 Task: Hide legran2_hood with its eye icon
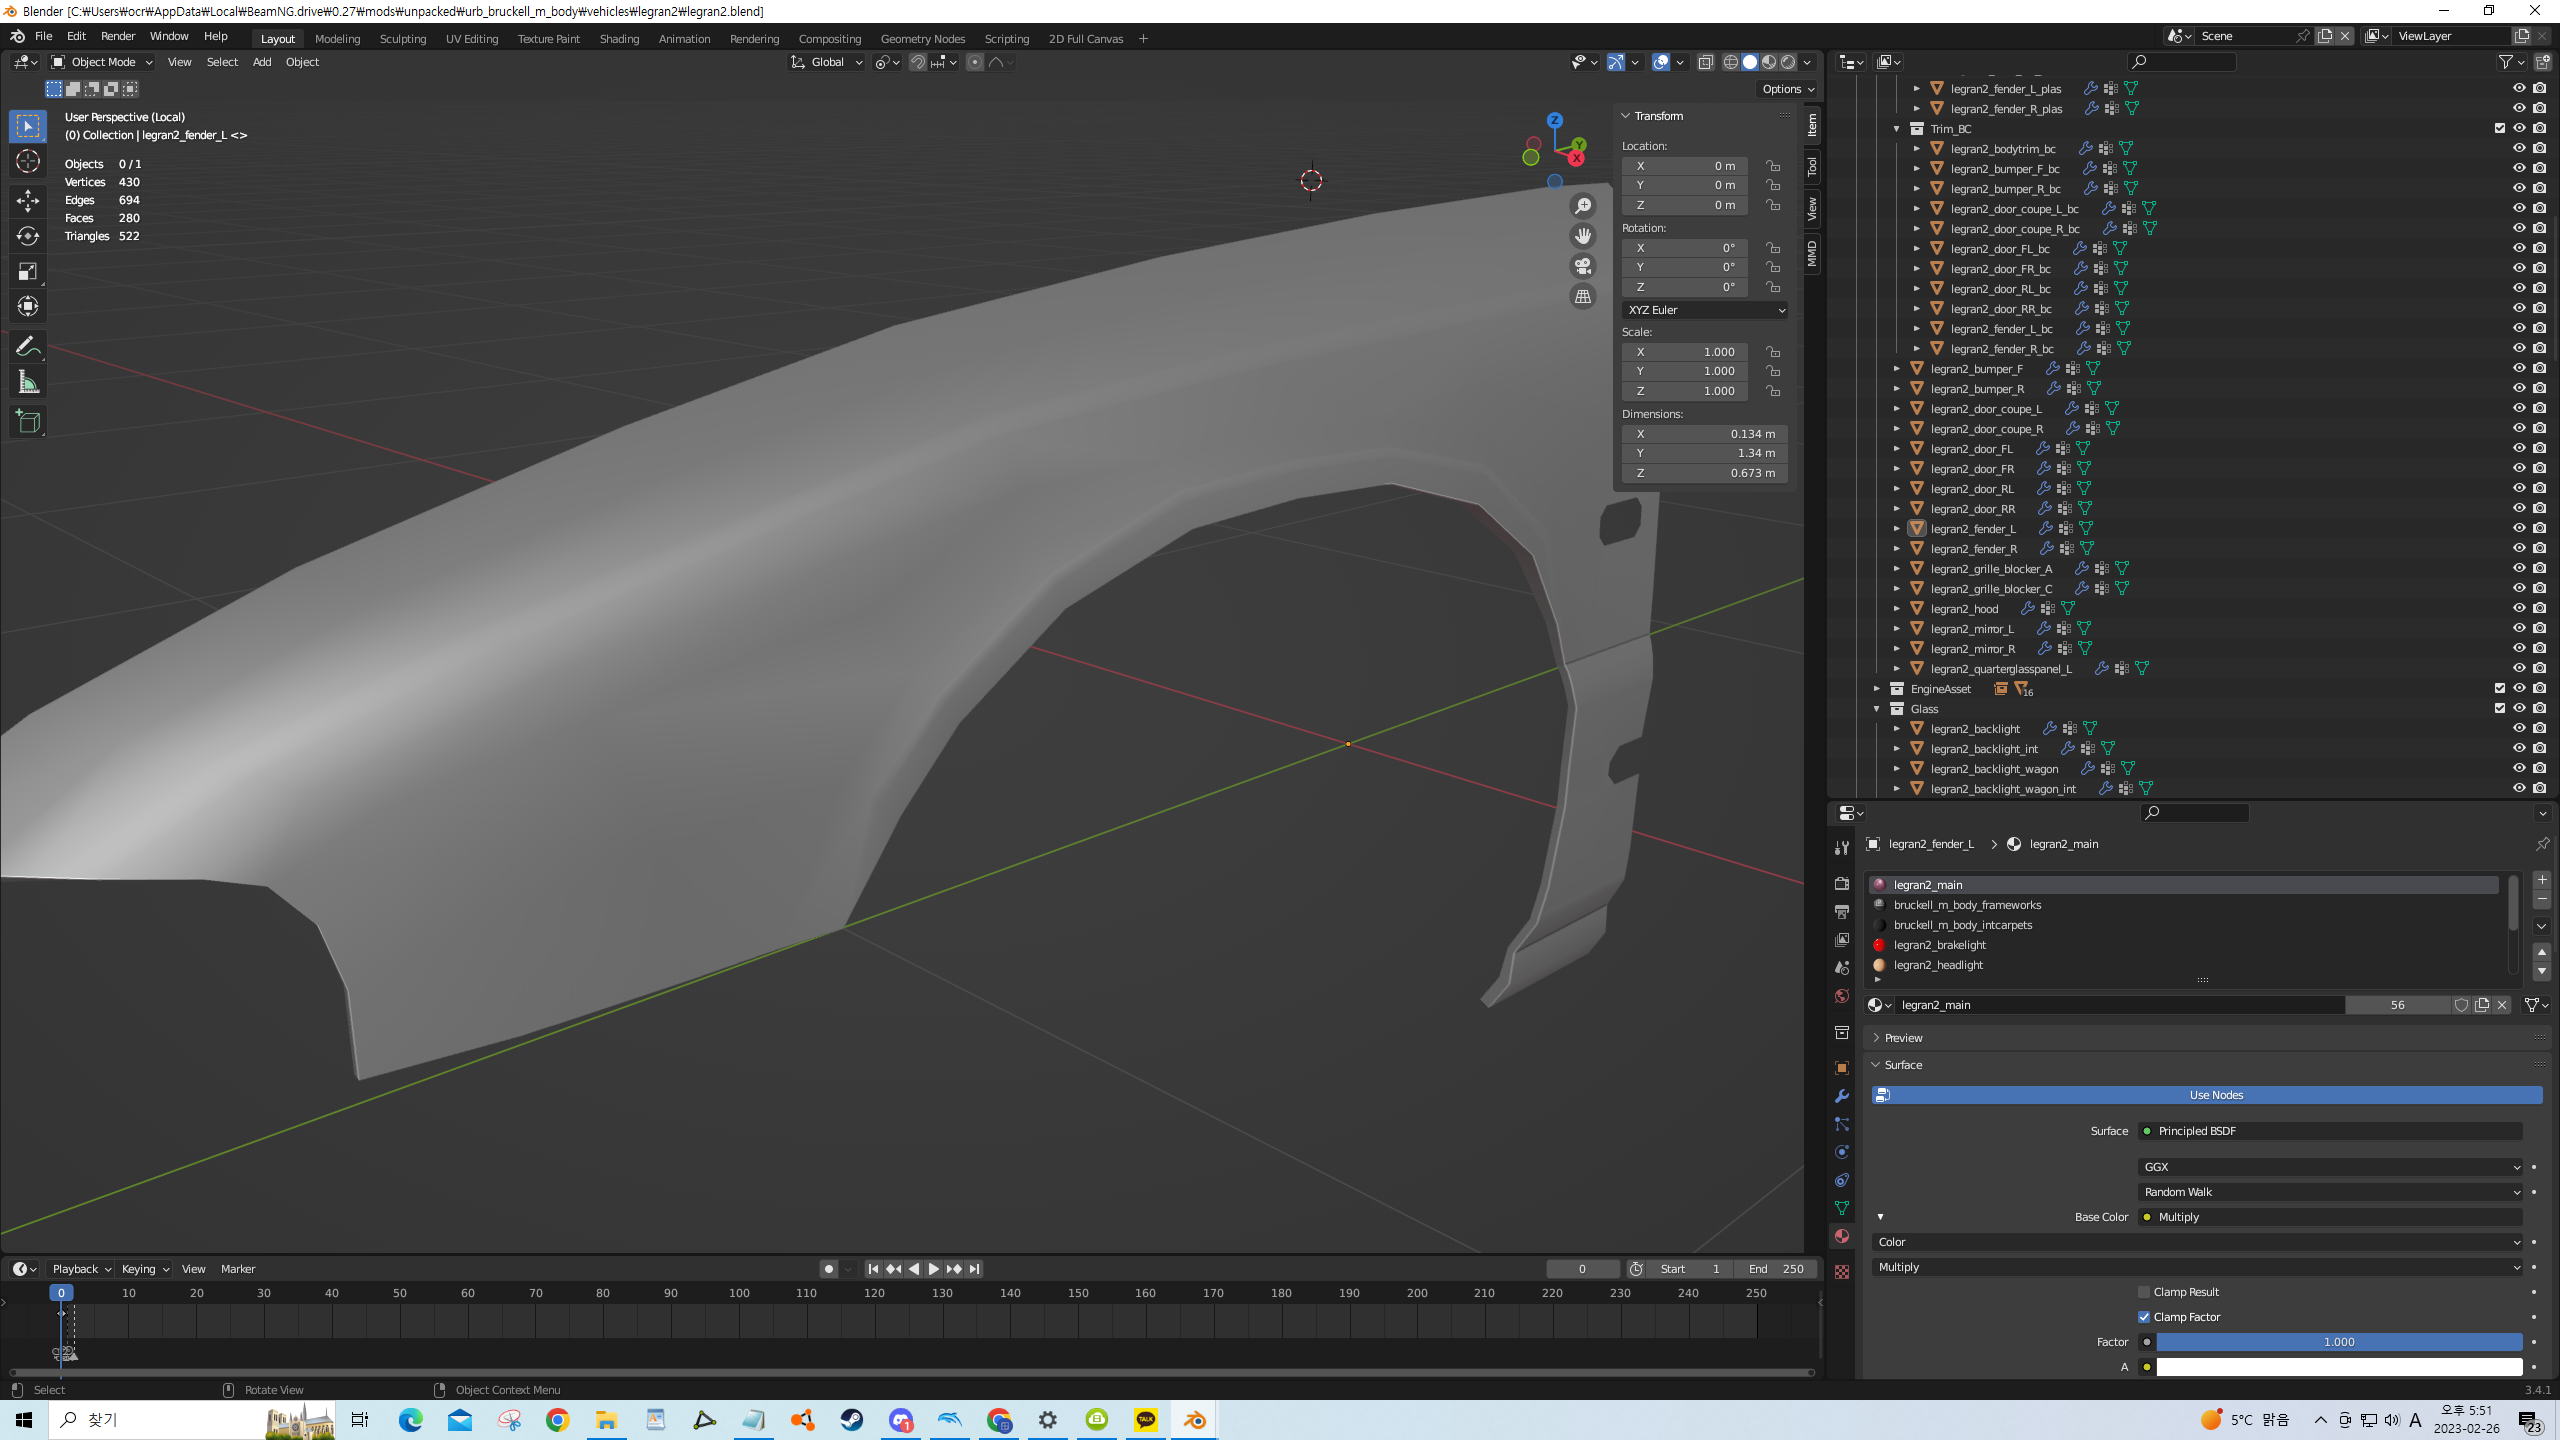coord(2519,608)
